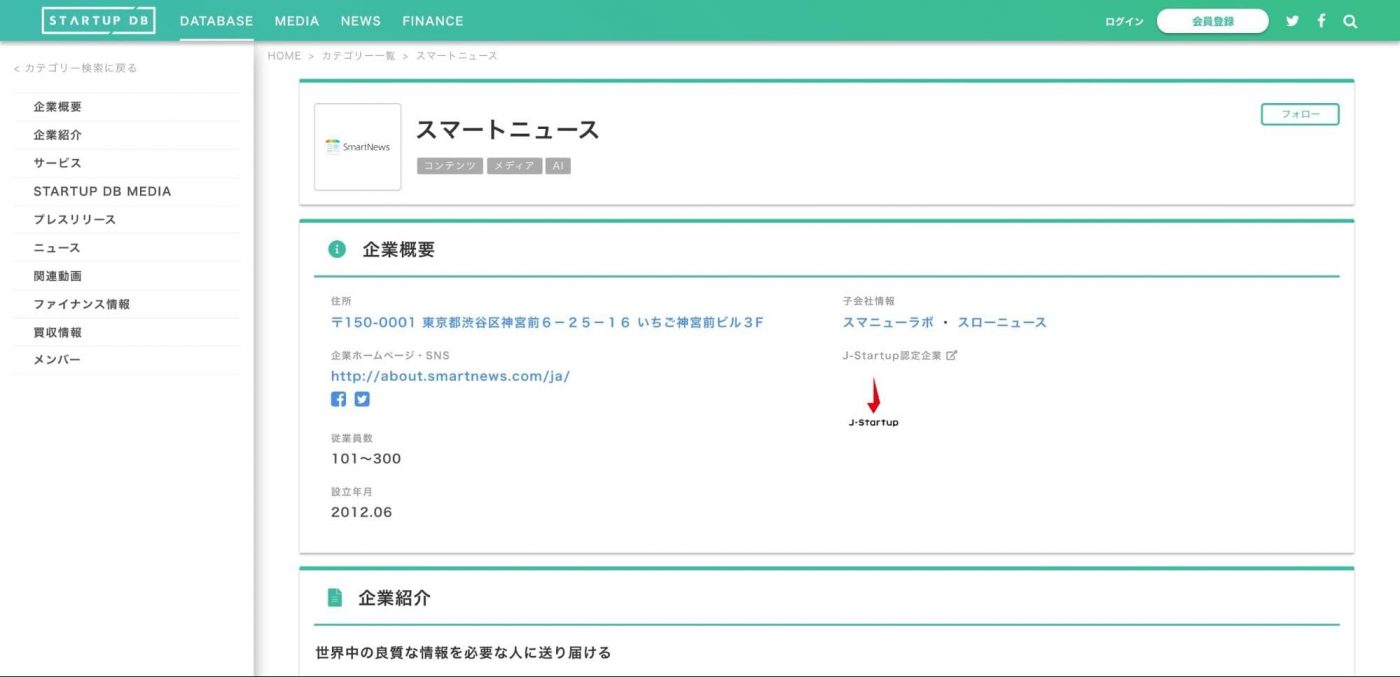The image size is (1400, 677).
Task: Select NEWS from the top navigation
Action: click(x=361, y=20)
